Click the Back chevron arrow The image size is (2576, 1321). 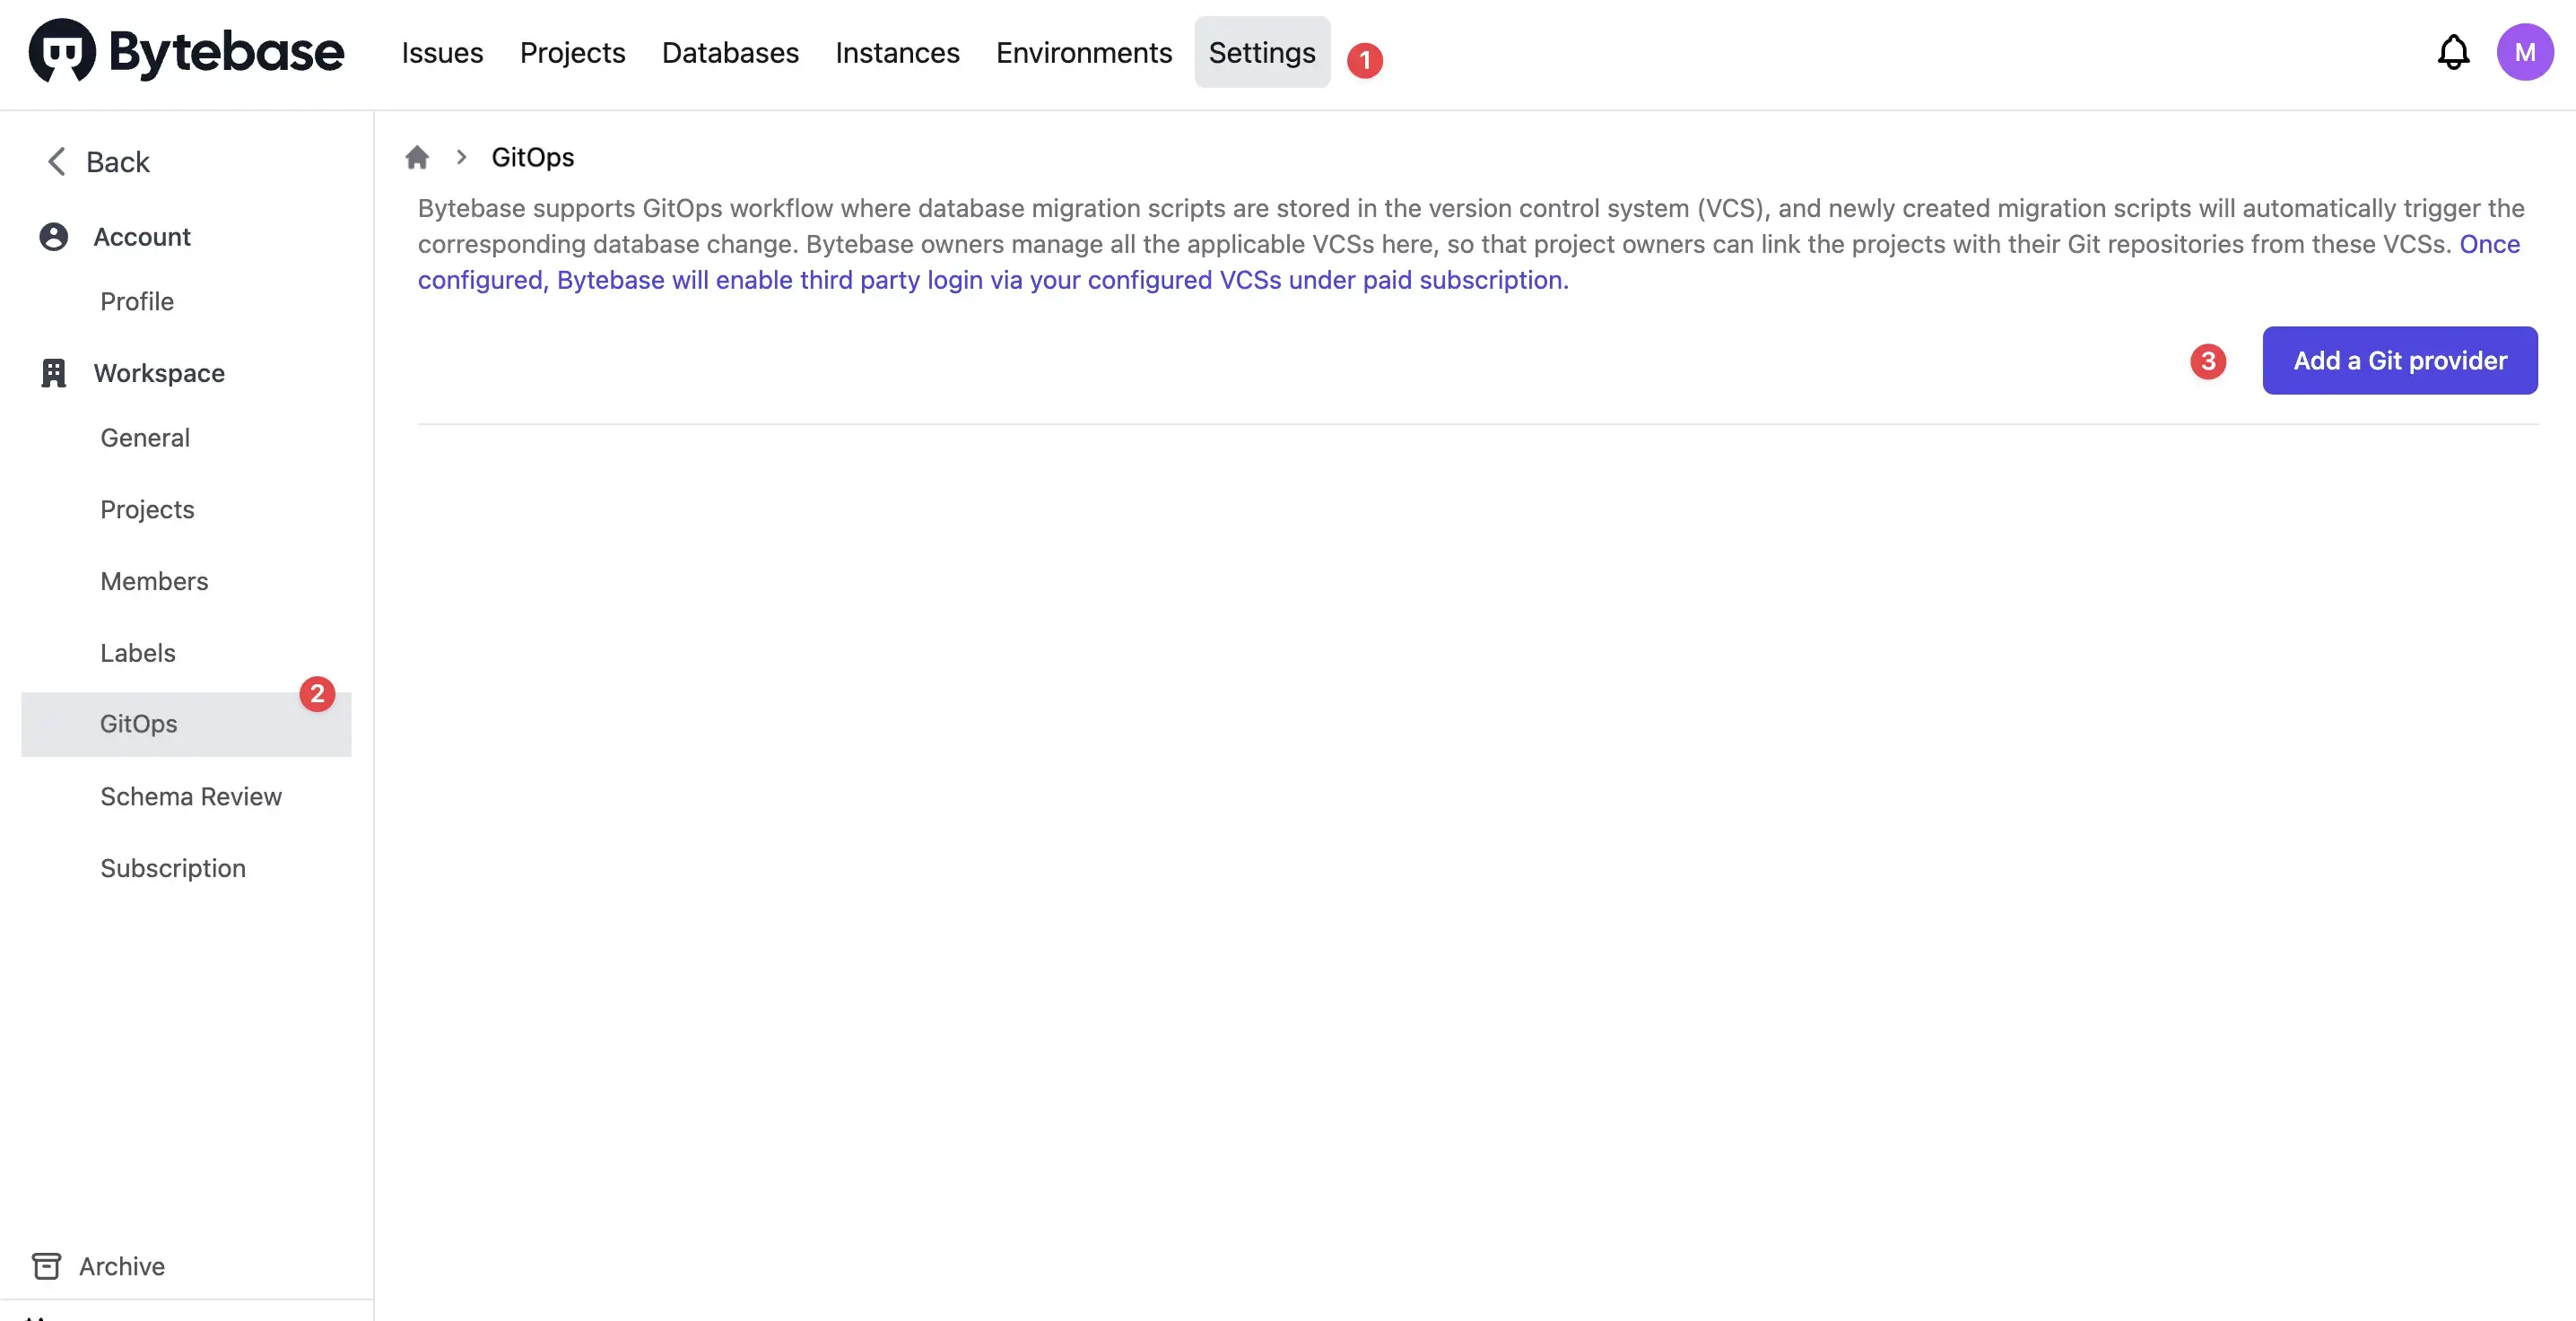click(57, 161)
